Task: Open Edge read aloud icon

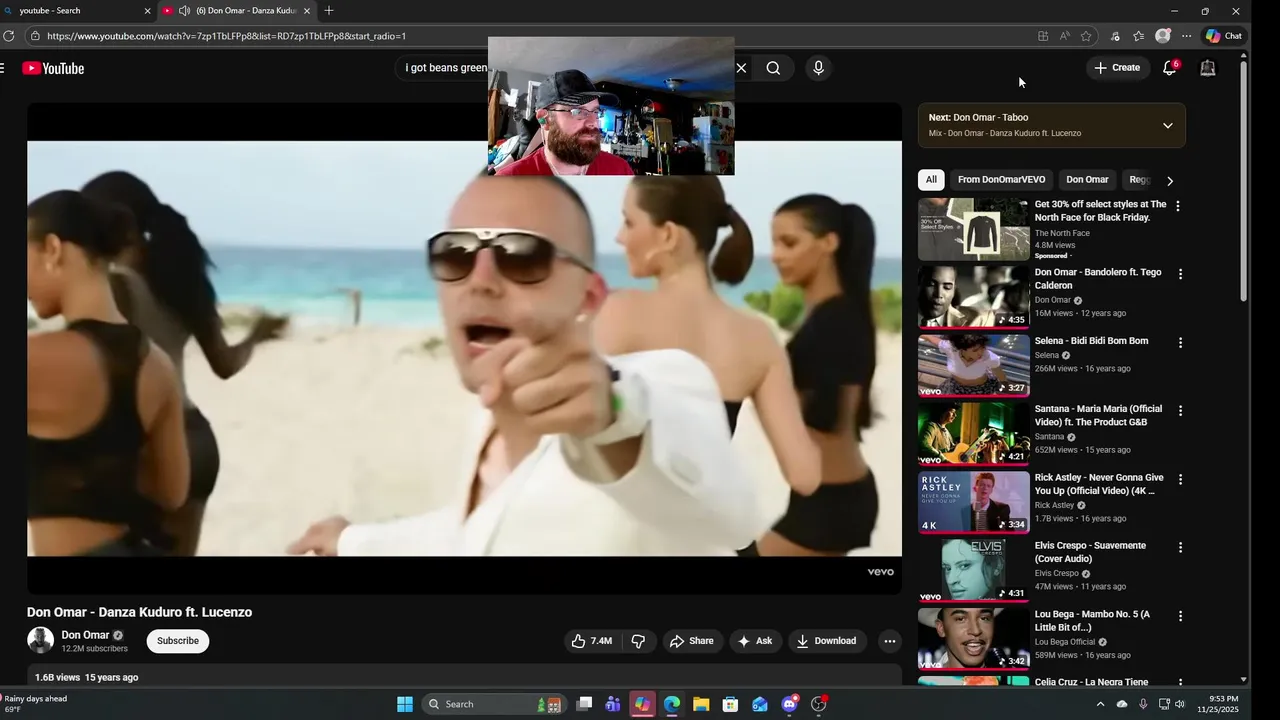Action: 1064,36
